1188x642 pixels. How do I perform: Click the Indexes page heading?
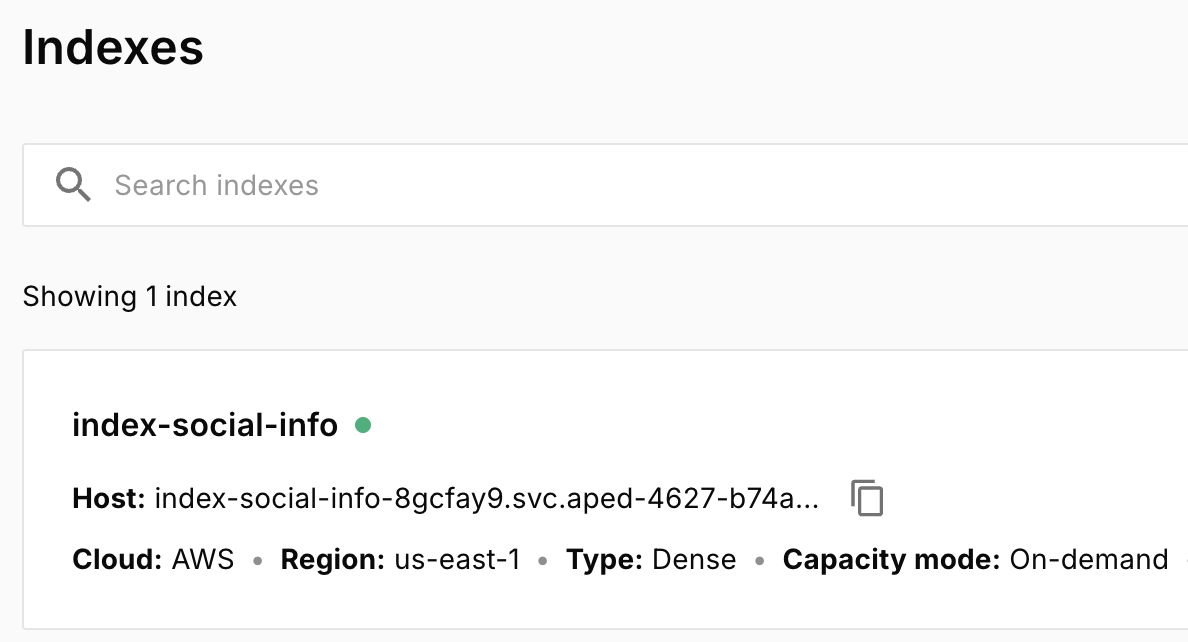pos(113,46)
